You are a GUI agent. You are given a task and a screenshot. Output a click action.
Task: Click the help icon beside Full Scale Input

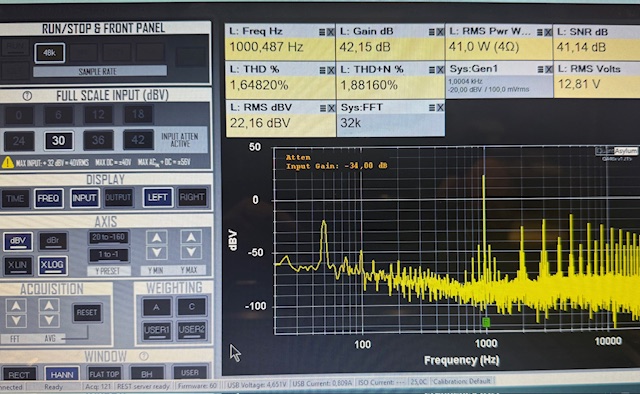(x=27, y=96)
